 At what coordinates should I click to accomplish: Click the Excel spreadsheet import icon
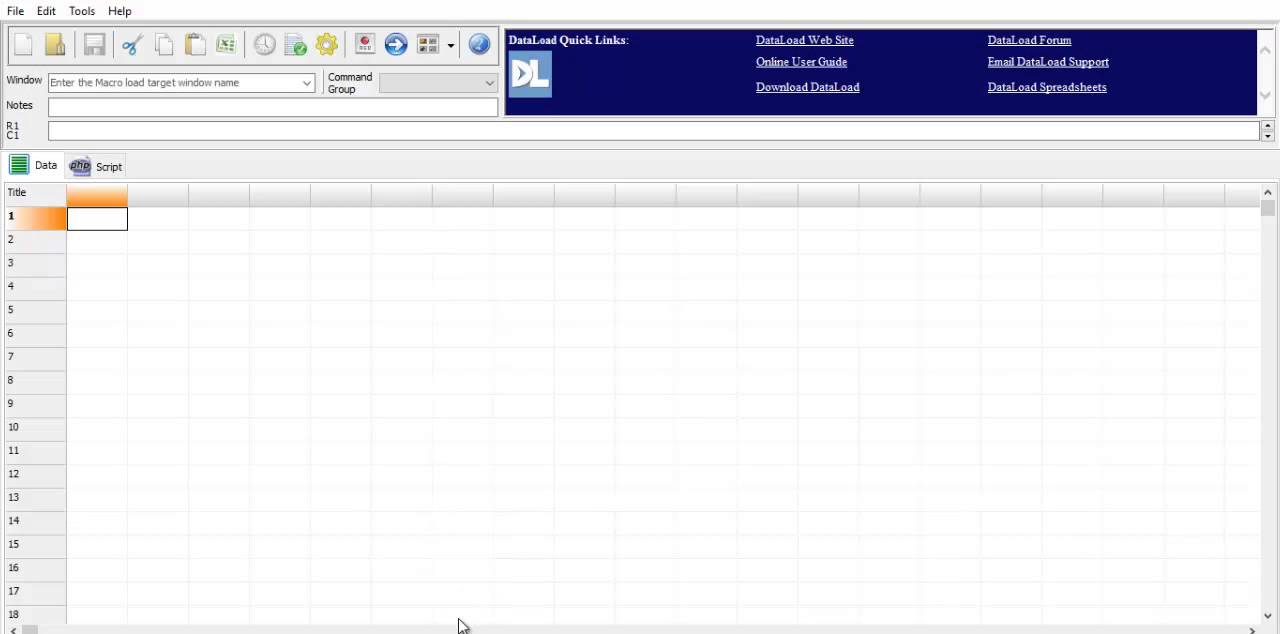[x=226, y=45]
